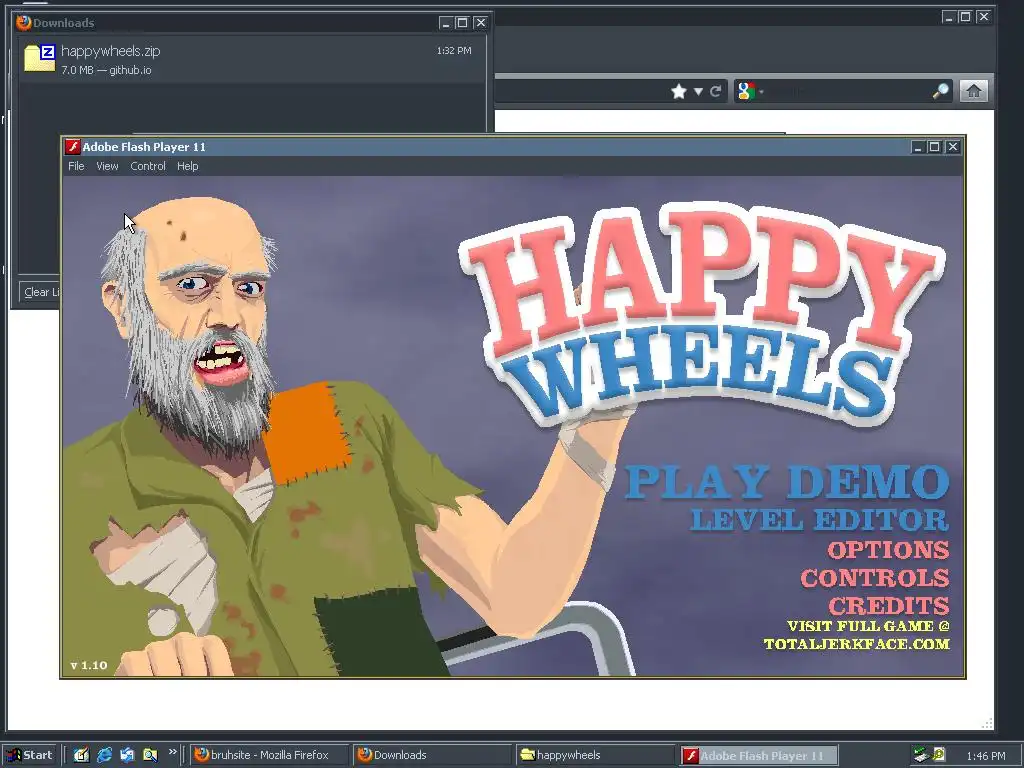This screenshot has width=1024, height=768.
Task: Maximize the Adobe Flash Player window
Action: (935, 147)
